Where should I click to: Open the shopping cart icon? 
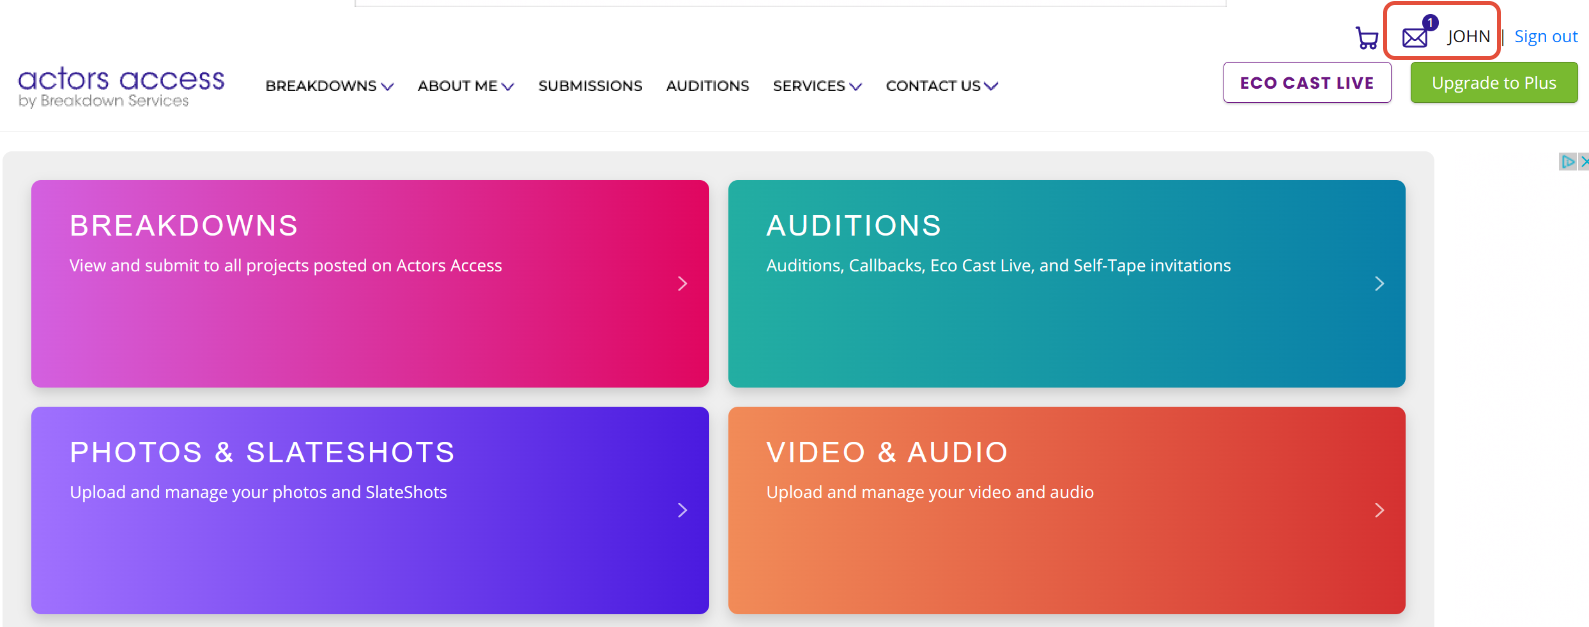(x=1366, y=38)
